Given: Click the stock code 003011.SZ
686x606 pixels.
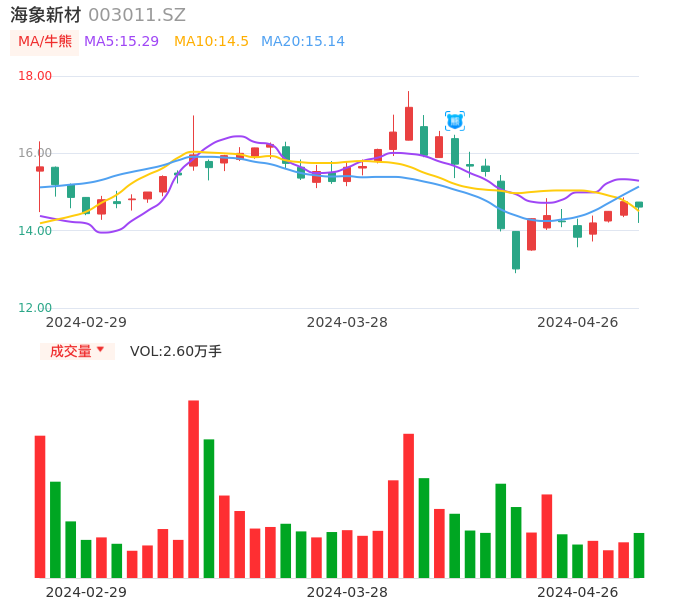Looking at the screenshot, I should [x=137, y=15].
